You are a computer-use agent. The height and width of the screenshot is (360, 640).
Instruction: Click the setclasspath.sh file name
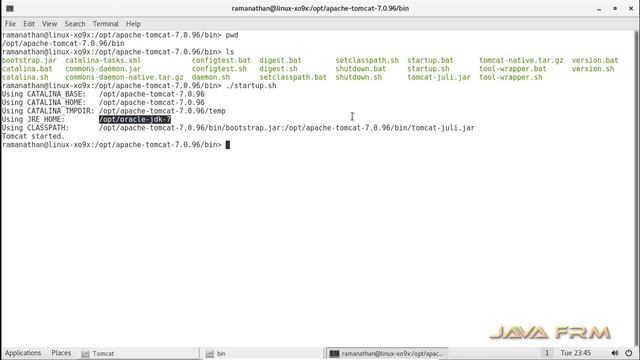click(367, 60)
